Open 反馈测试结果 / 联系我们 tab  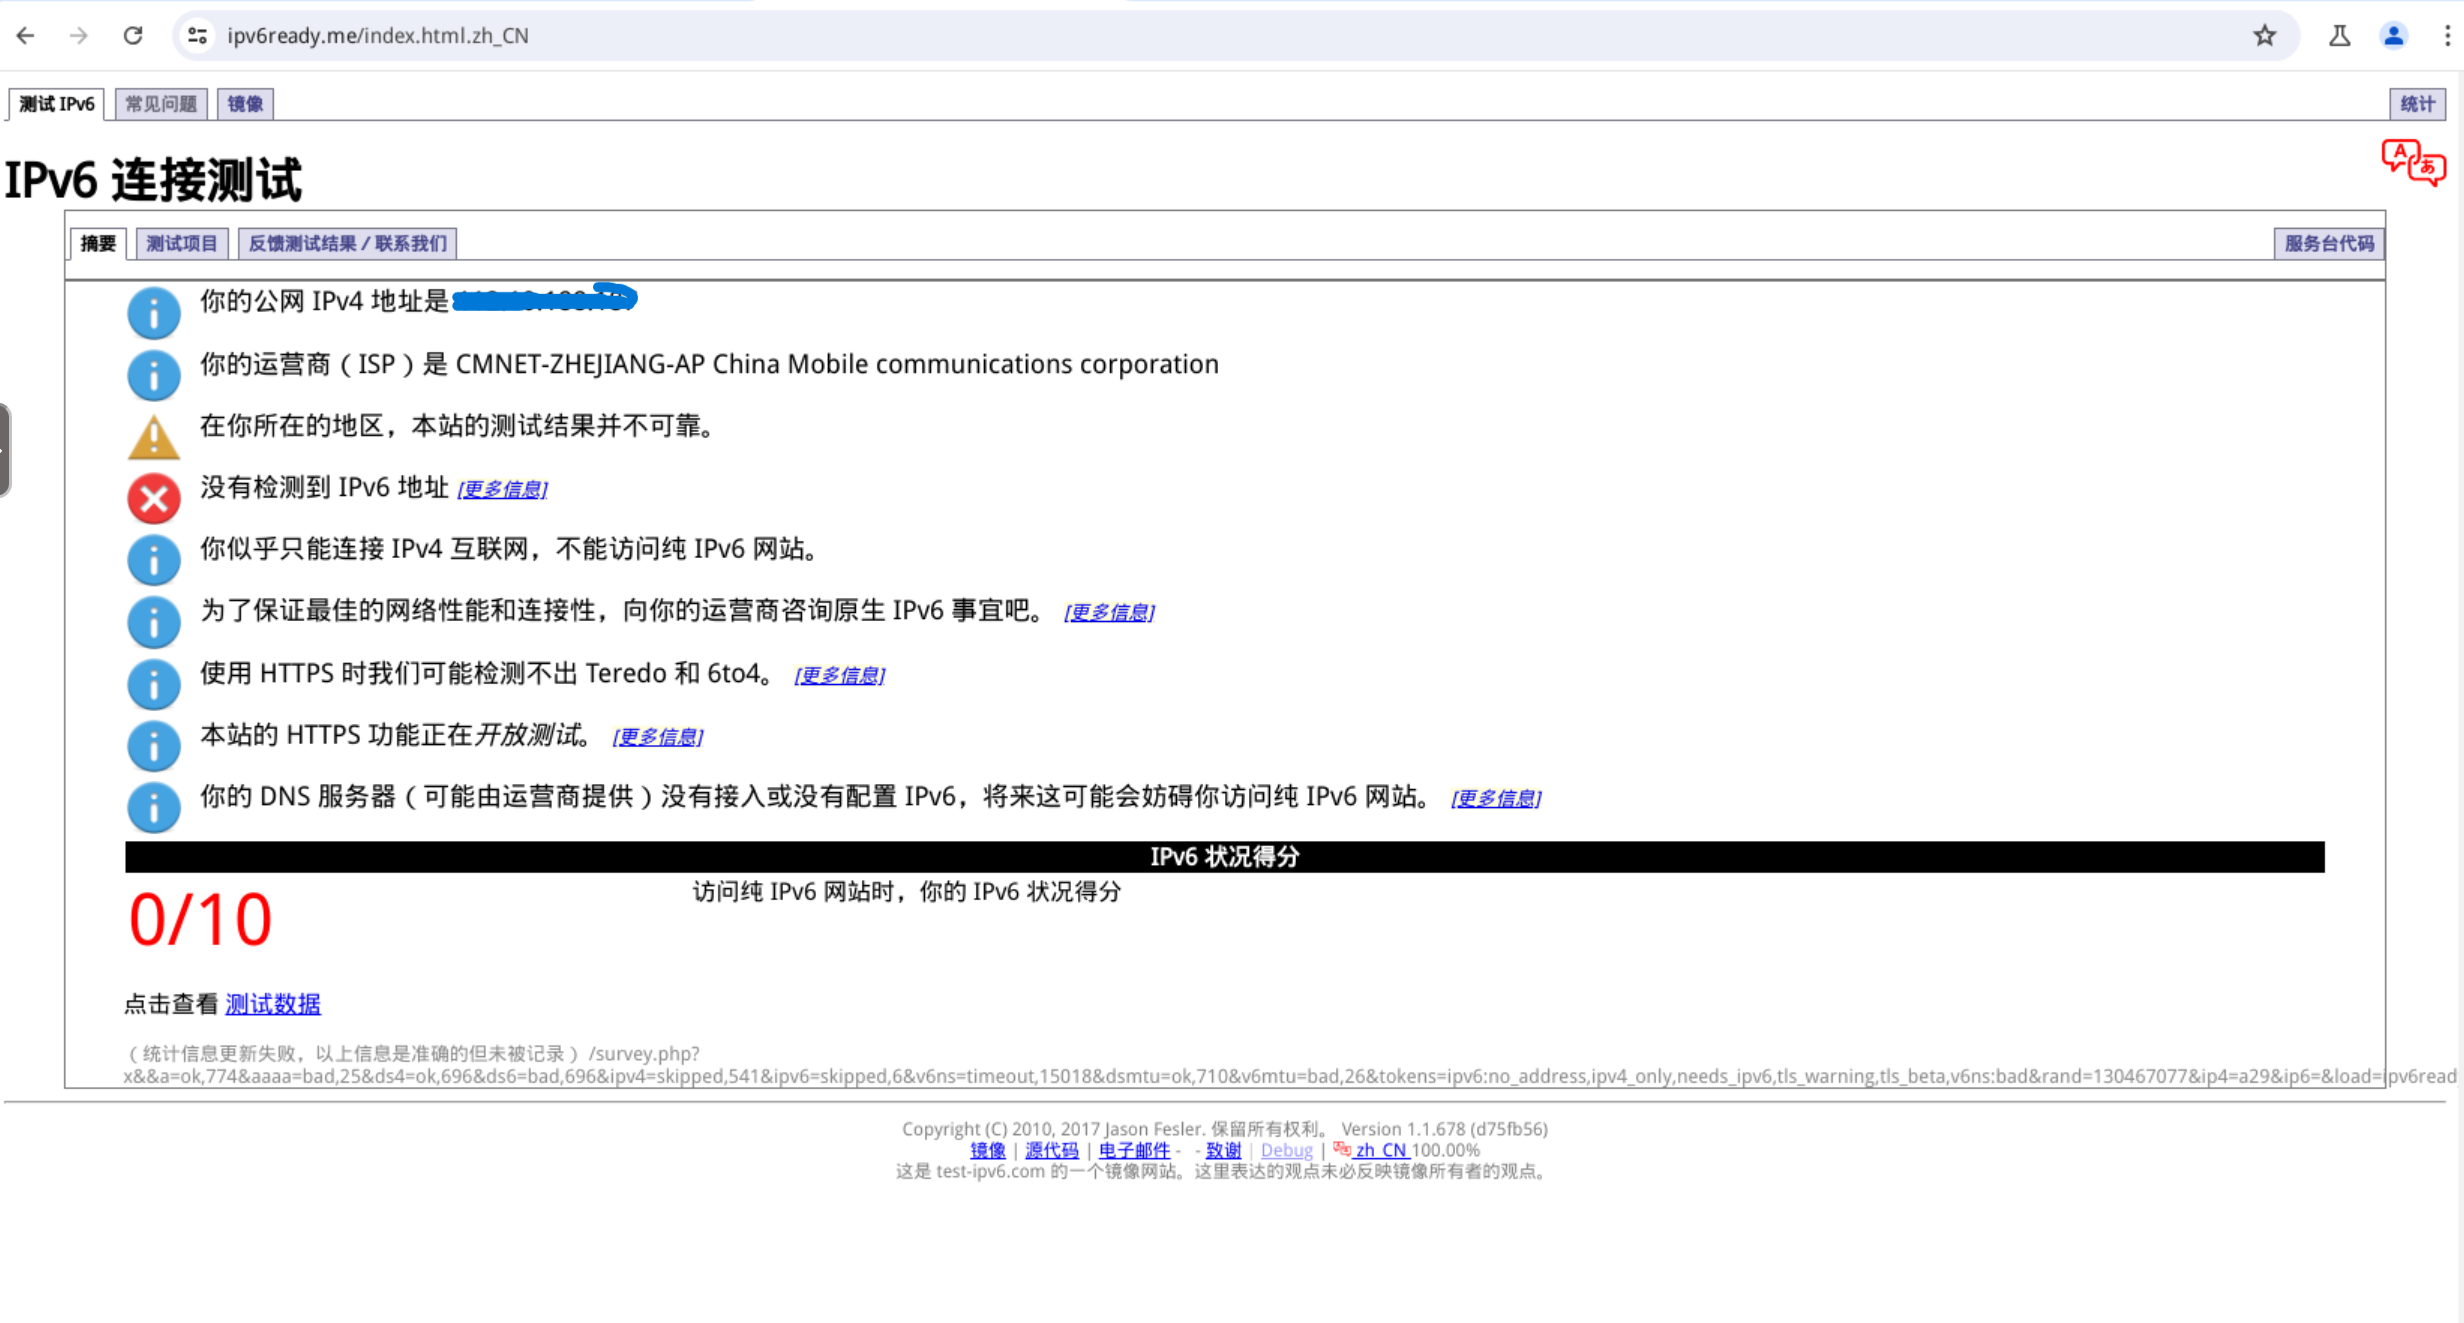click(x=348, y=243)
